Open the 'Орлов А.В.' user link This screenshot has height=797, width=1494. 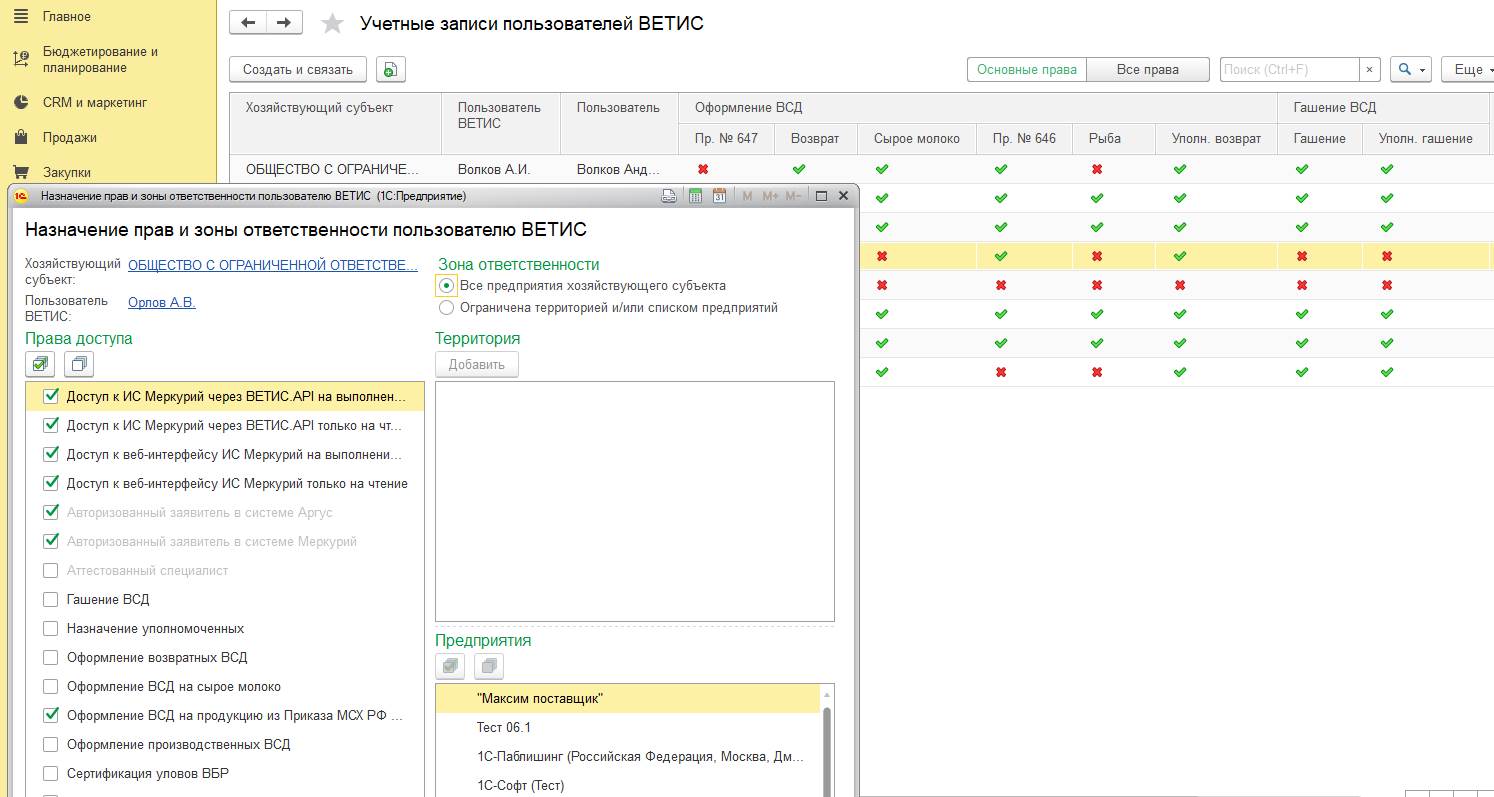coord(162,302)
